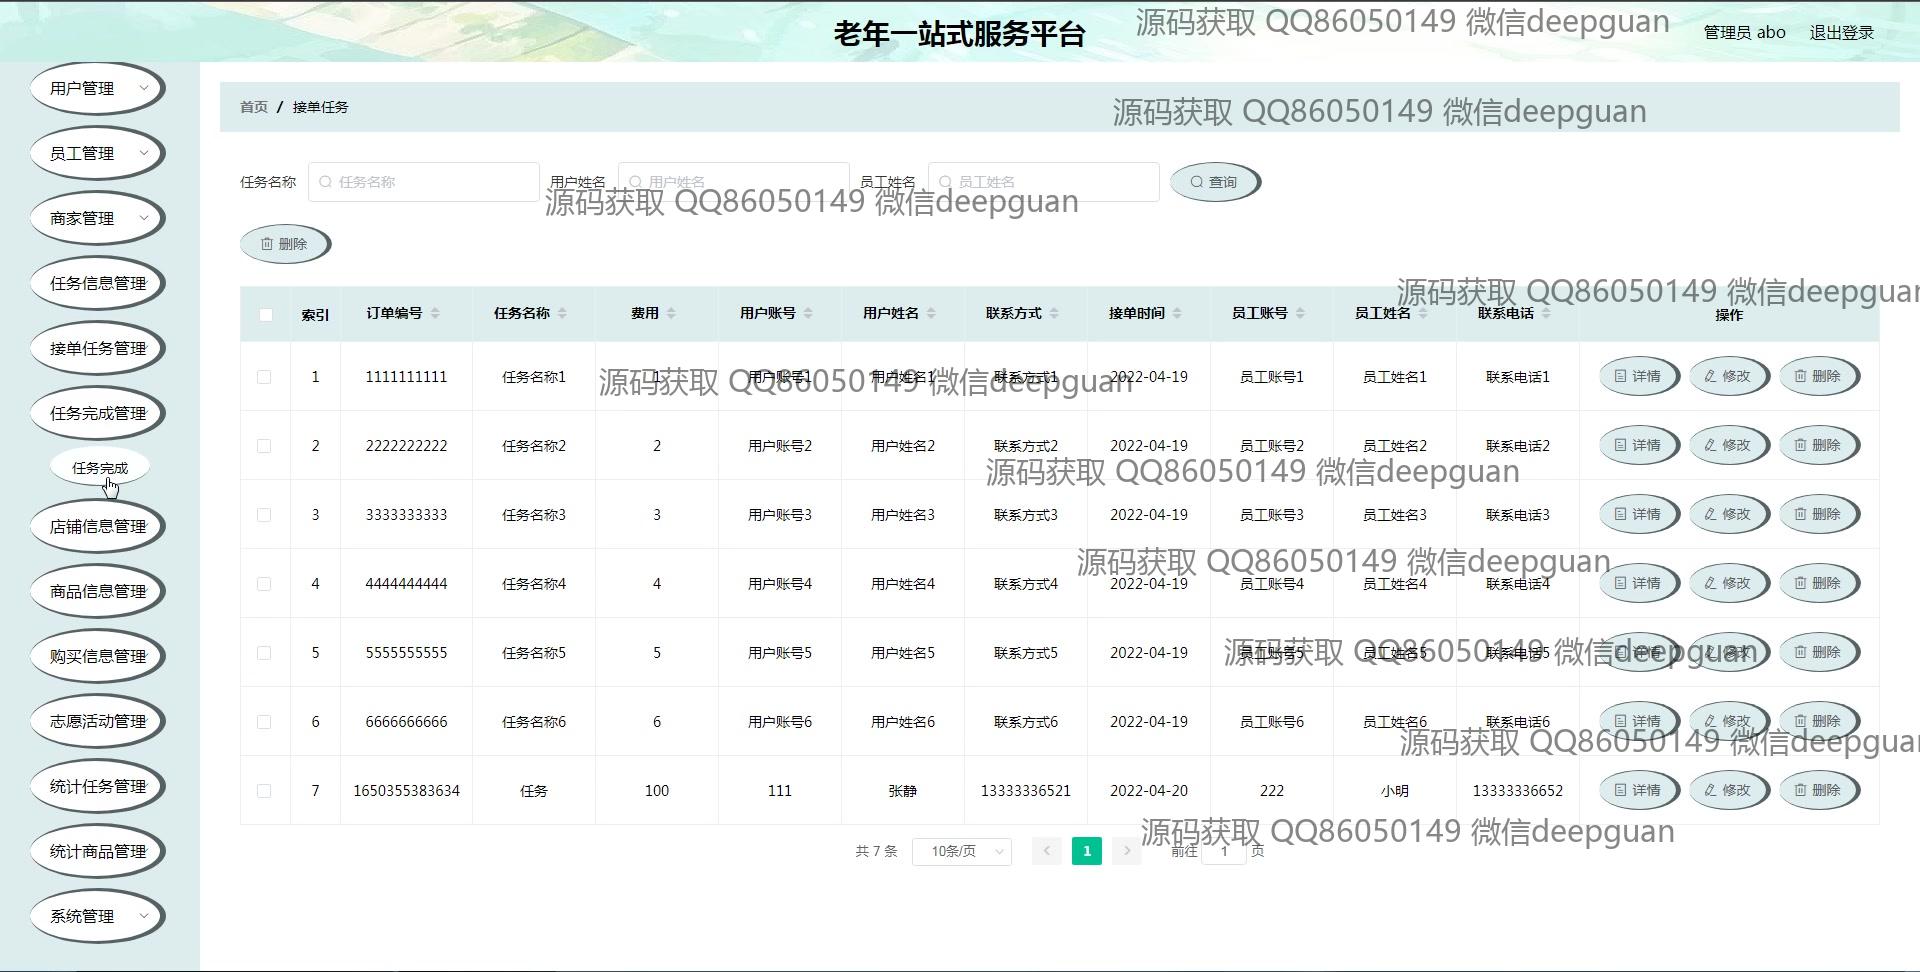The width and height of the screenshot is (1920, 972).
Task: Click the 任务名称 search input field
Action: click(424, 182)
